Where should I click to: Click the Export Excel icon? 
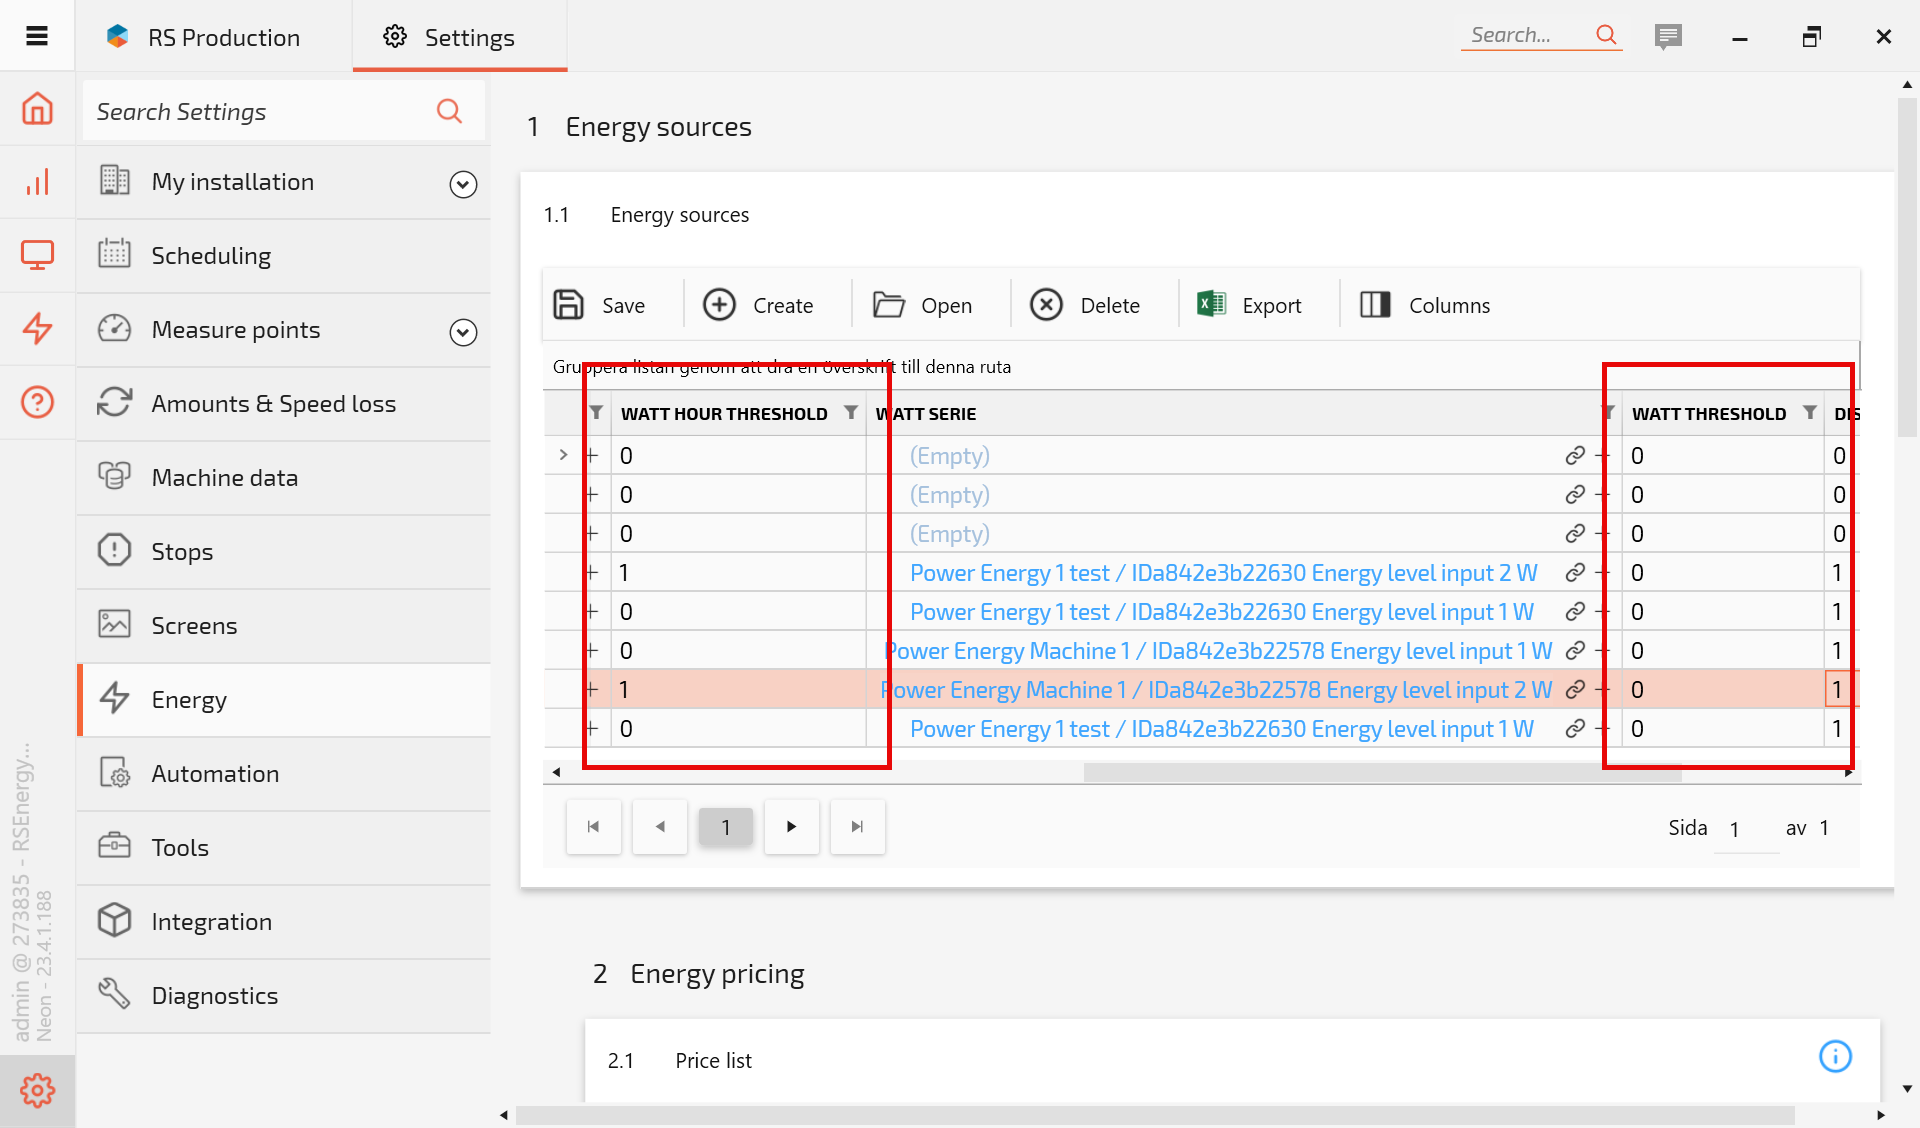point(1211,304)
